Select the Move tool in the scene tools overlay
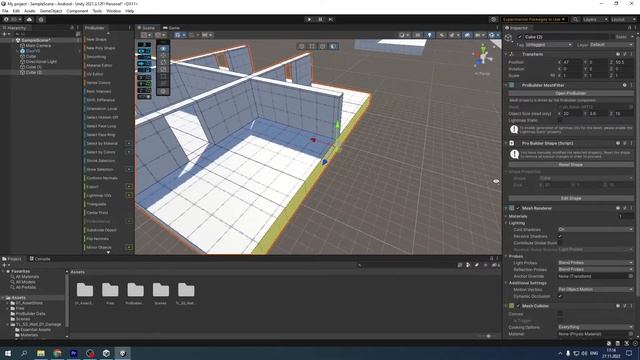The width and height of the screenshot is (640, 360). point(163,56)
